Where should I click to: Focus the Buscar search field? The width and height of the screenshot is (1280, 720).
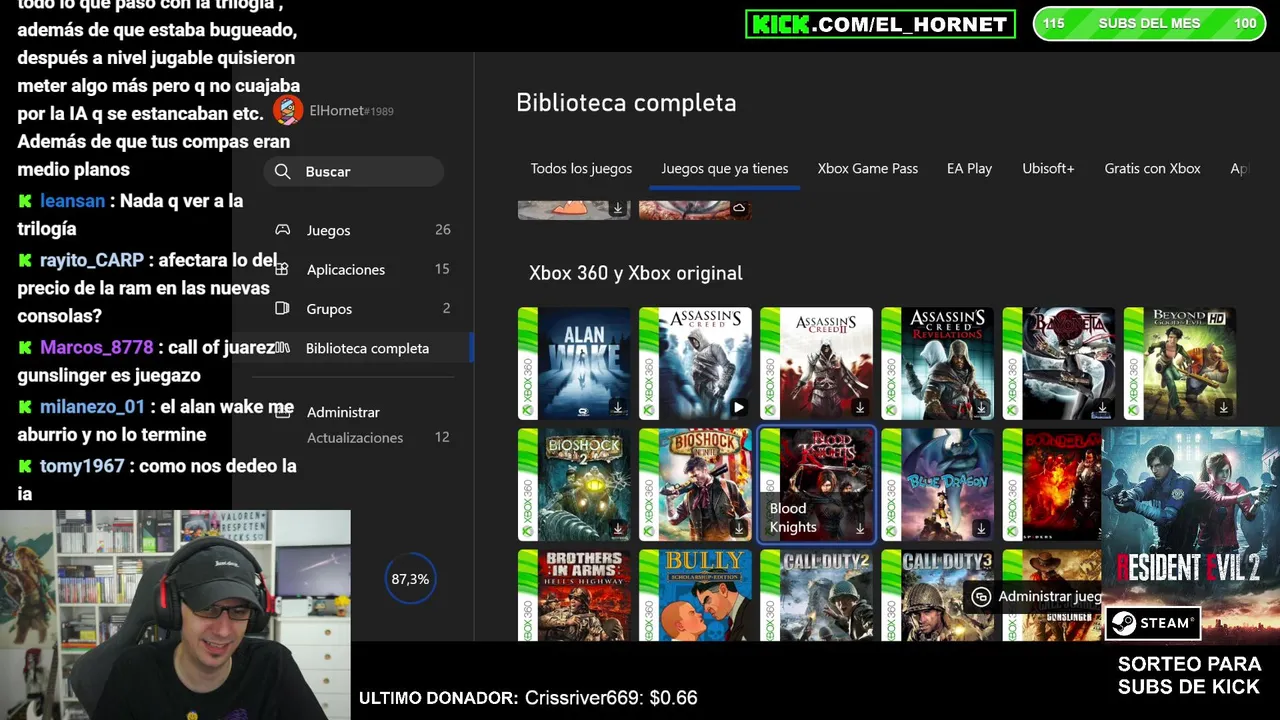point(354,171)
